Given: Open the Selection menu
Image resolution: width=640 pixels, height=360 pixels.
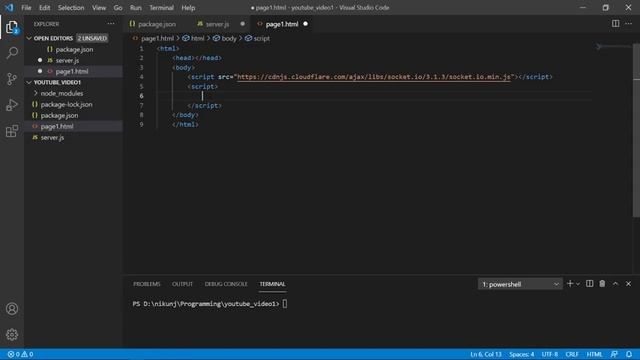Looking at the screenshot, I should [71, 8].
